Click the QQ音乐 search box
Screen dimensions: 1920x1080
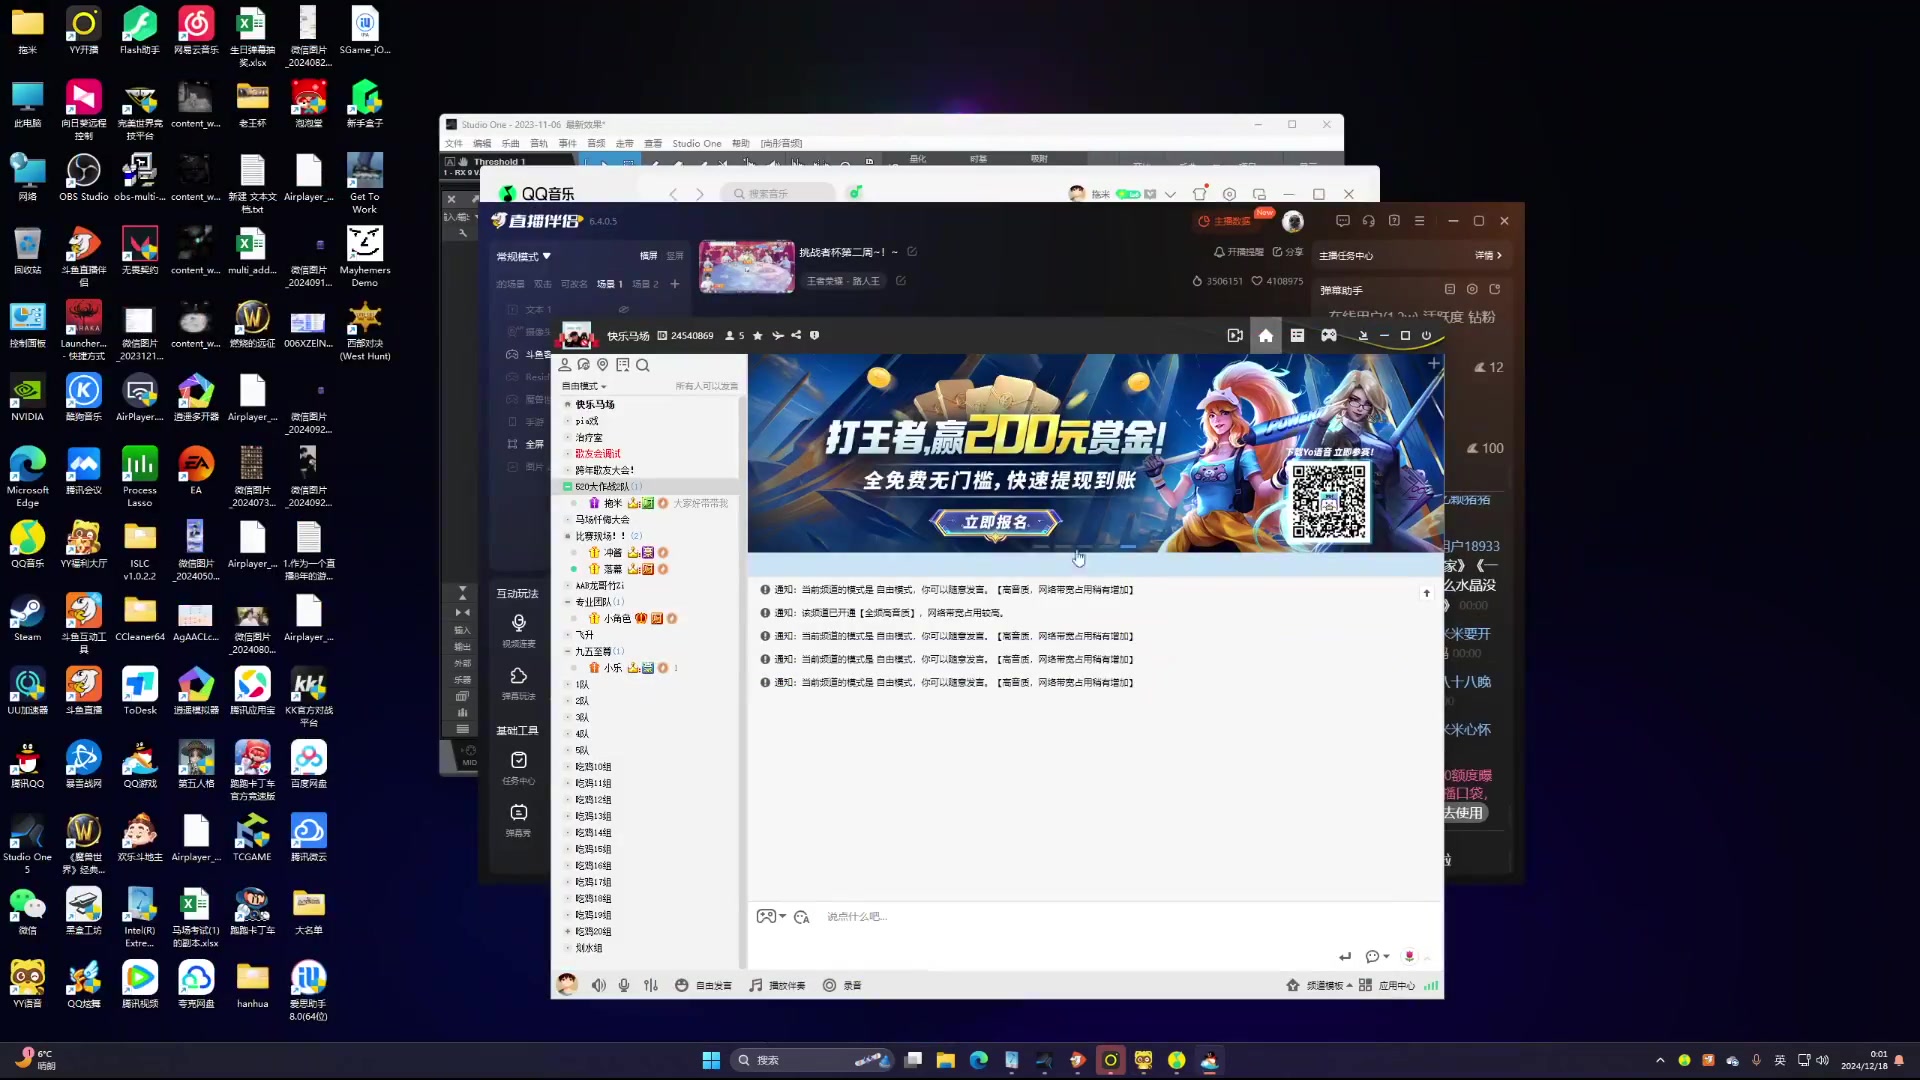(778, 194)
